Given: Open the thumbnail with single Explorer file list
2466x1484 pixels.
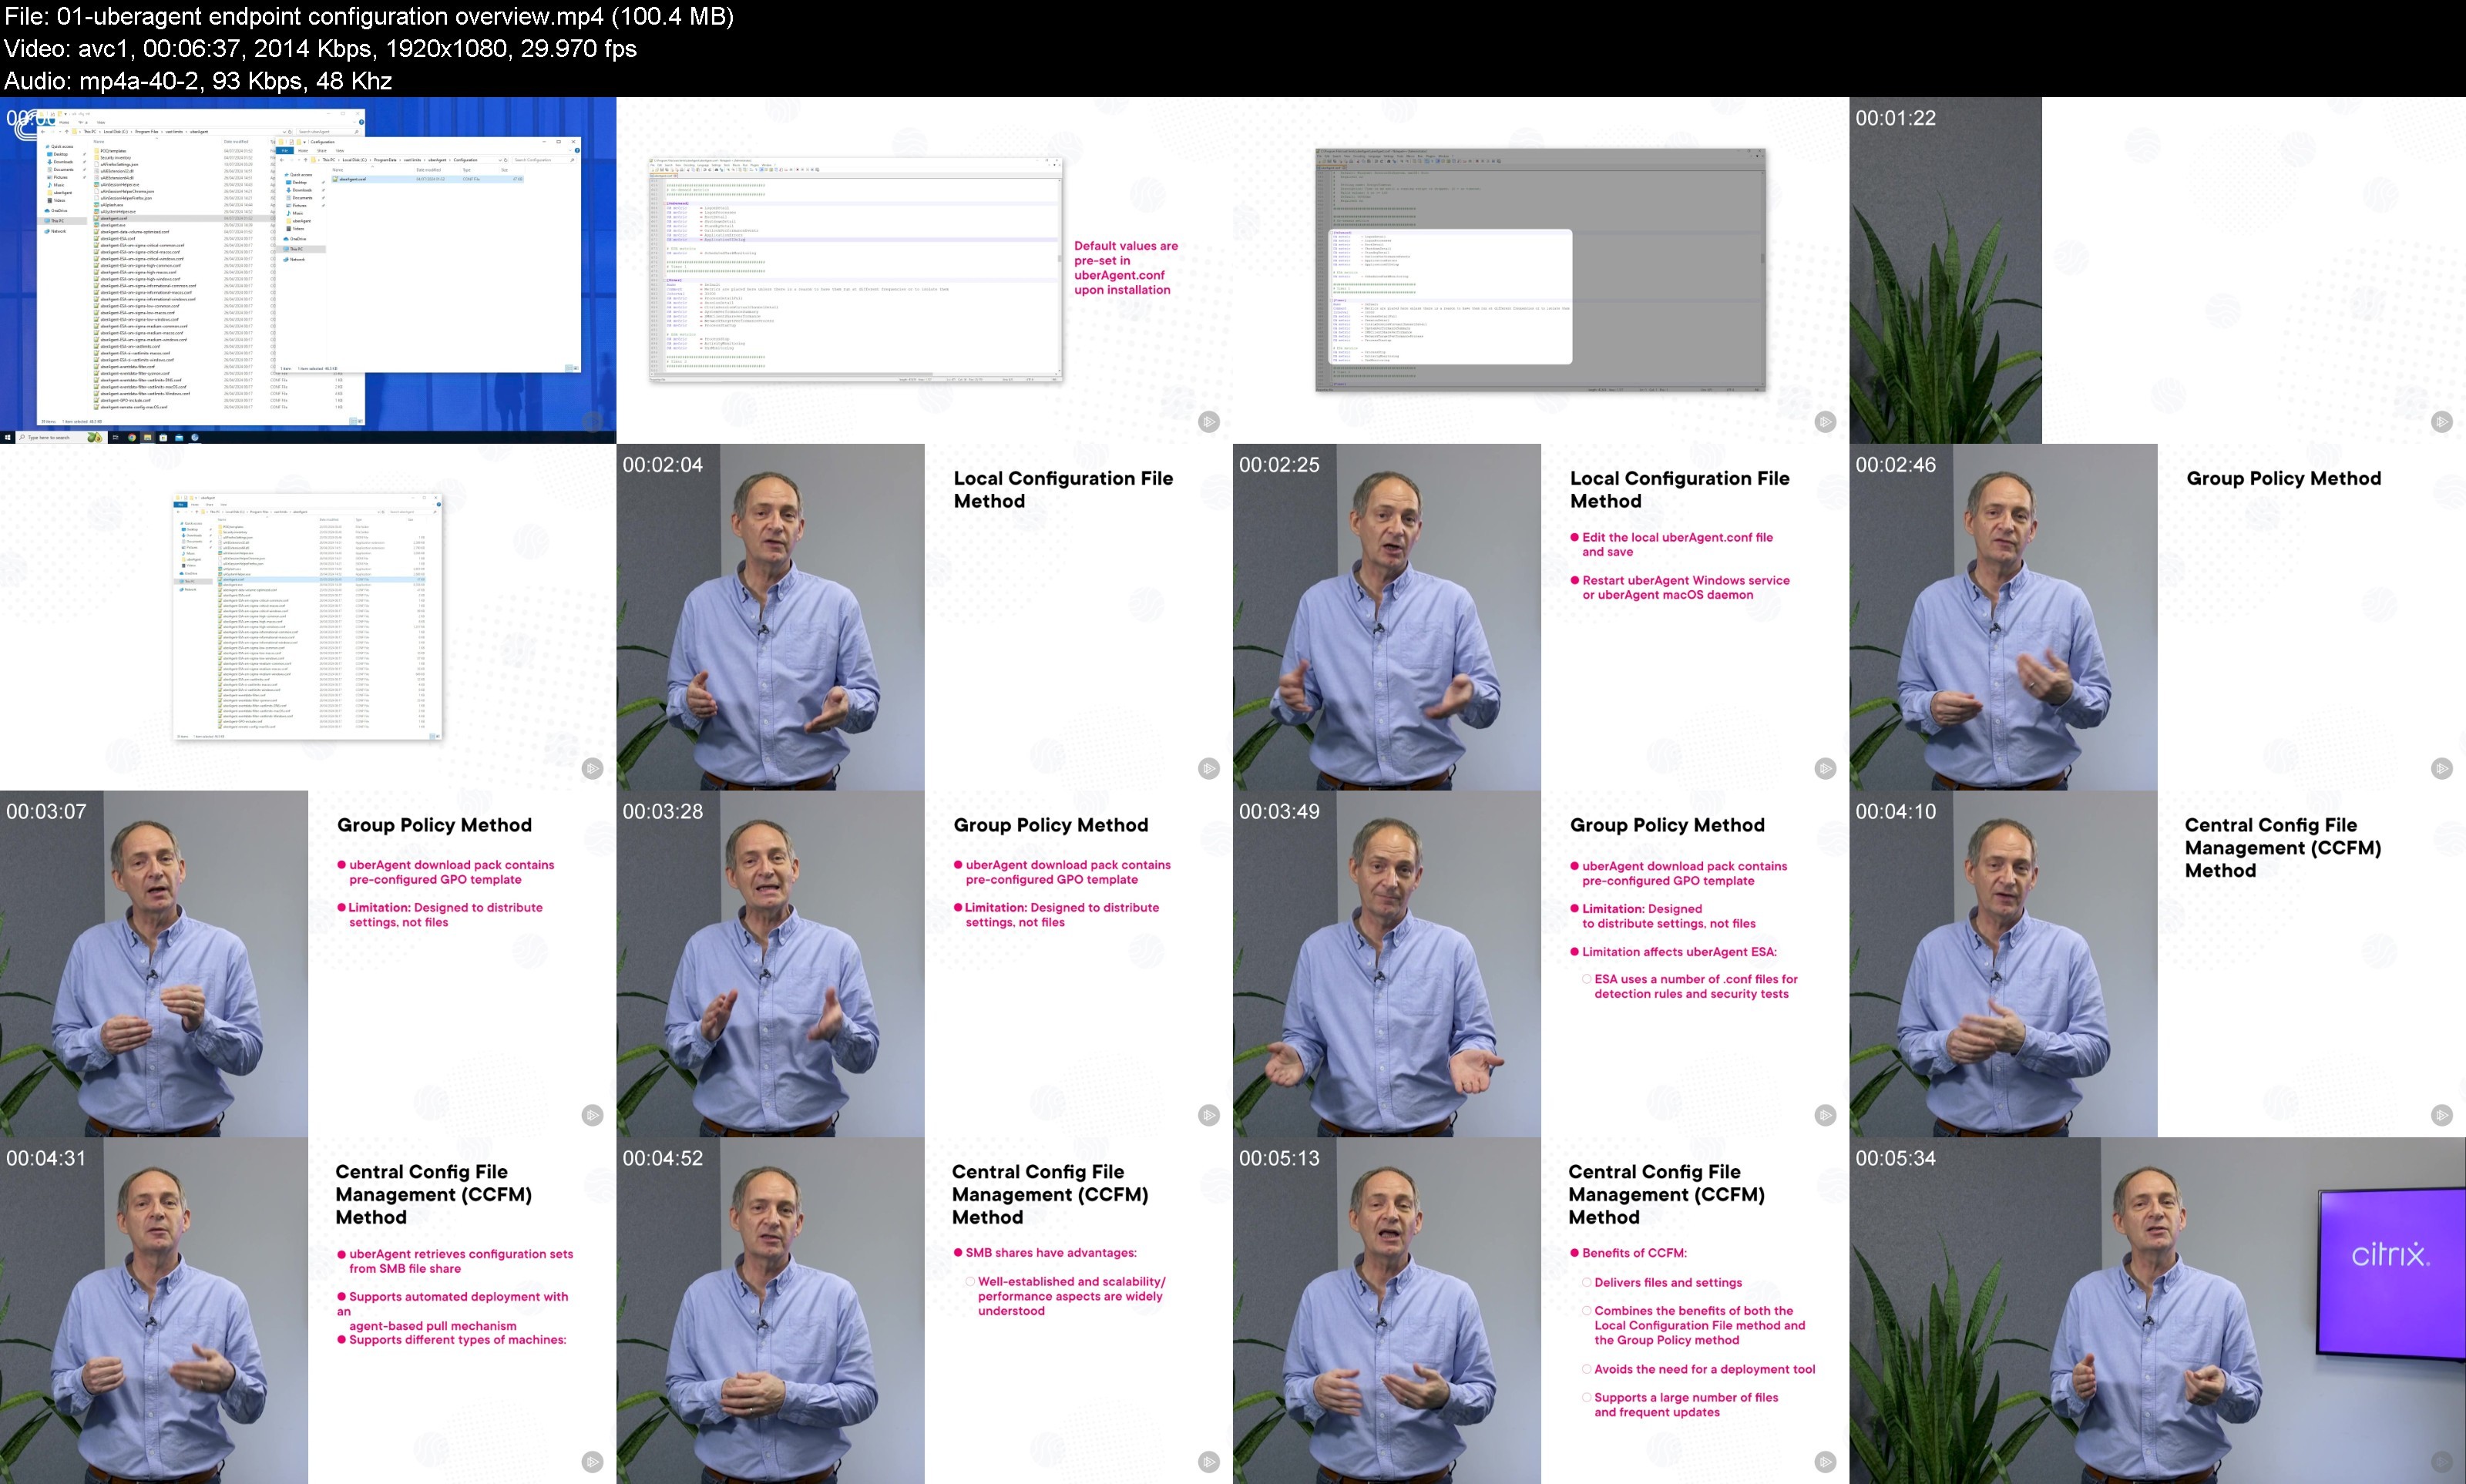Looking at the screenshot, I should point(308,617).
